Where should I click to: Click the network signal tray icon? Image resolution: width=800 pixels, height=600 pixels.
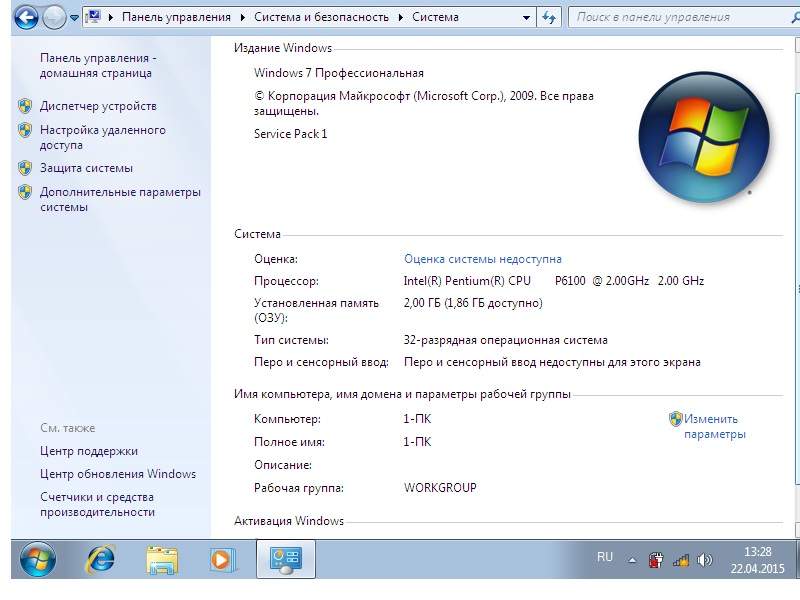[681, 560]
